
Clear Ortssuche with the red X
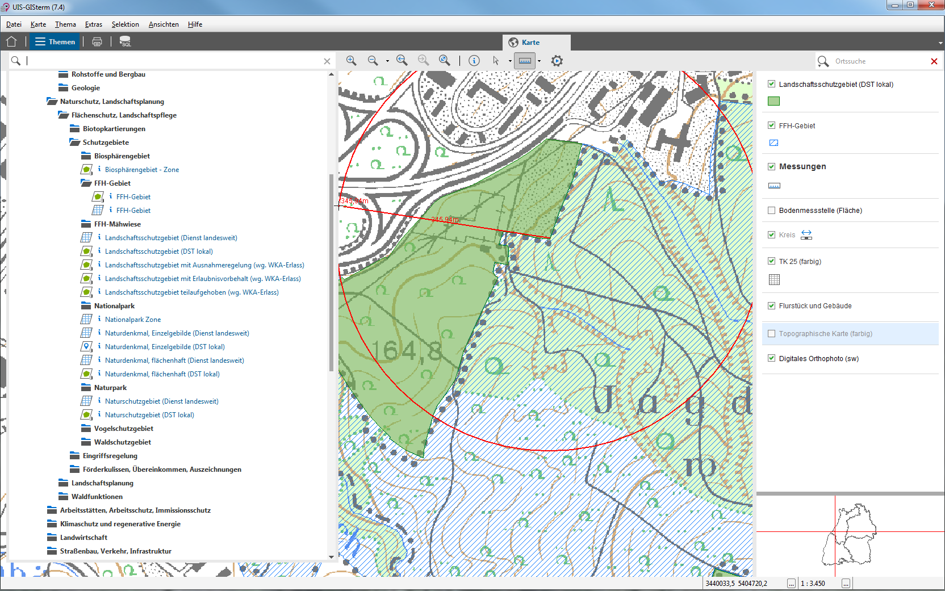pos(934,61)
